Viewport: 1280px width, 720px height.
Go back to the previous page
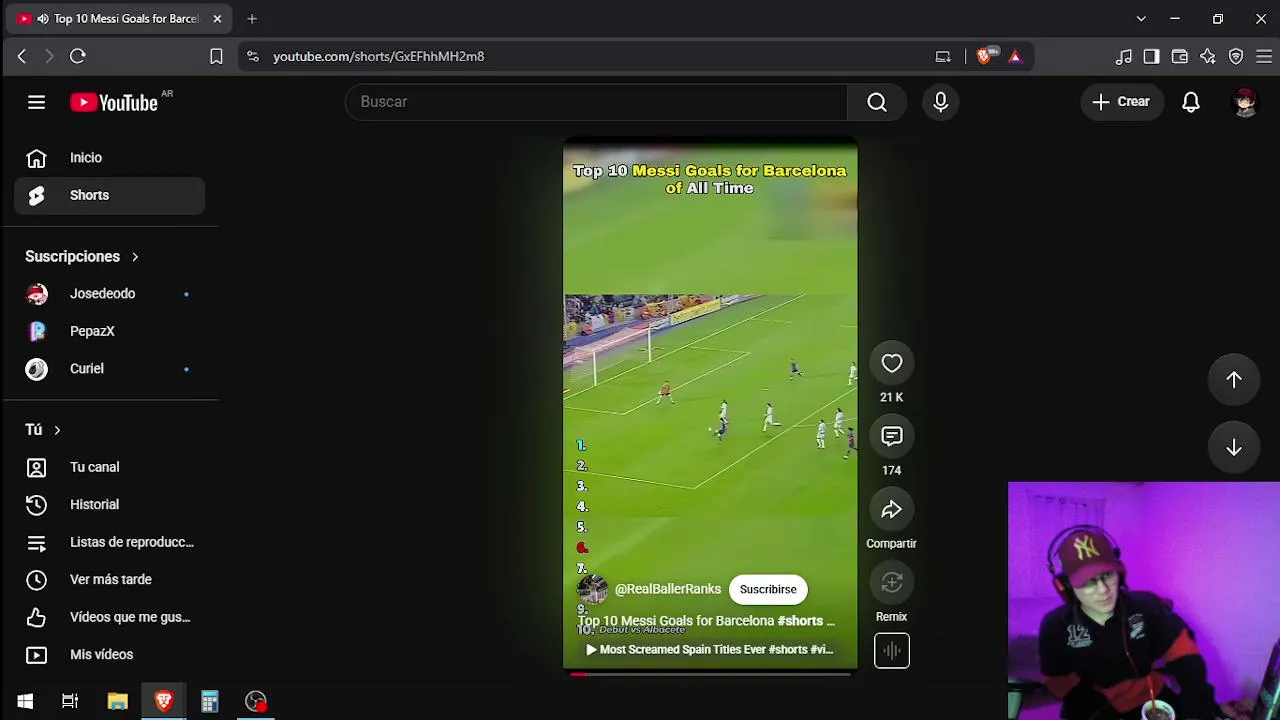tap(21, 56)
